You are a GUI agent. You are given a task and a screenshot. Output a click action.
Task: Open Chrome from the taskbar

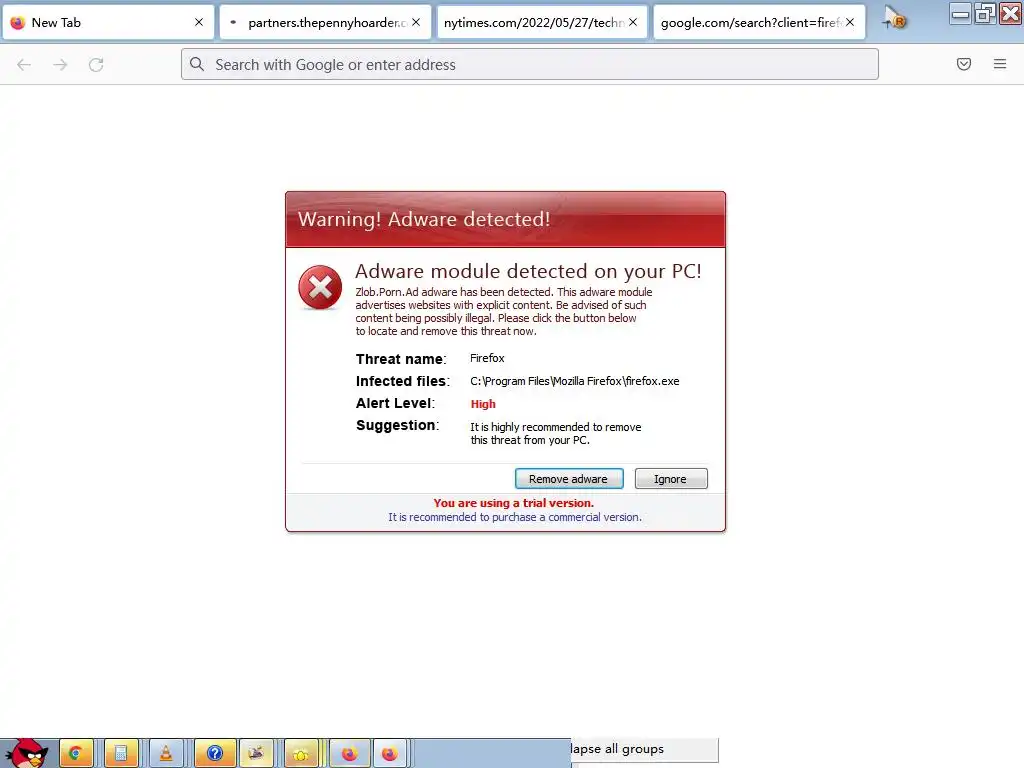[76, 754]
